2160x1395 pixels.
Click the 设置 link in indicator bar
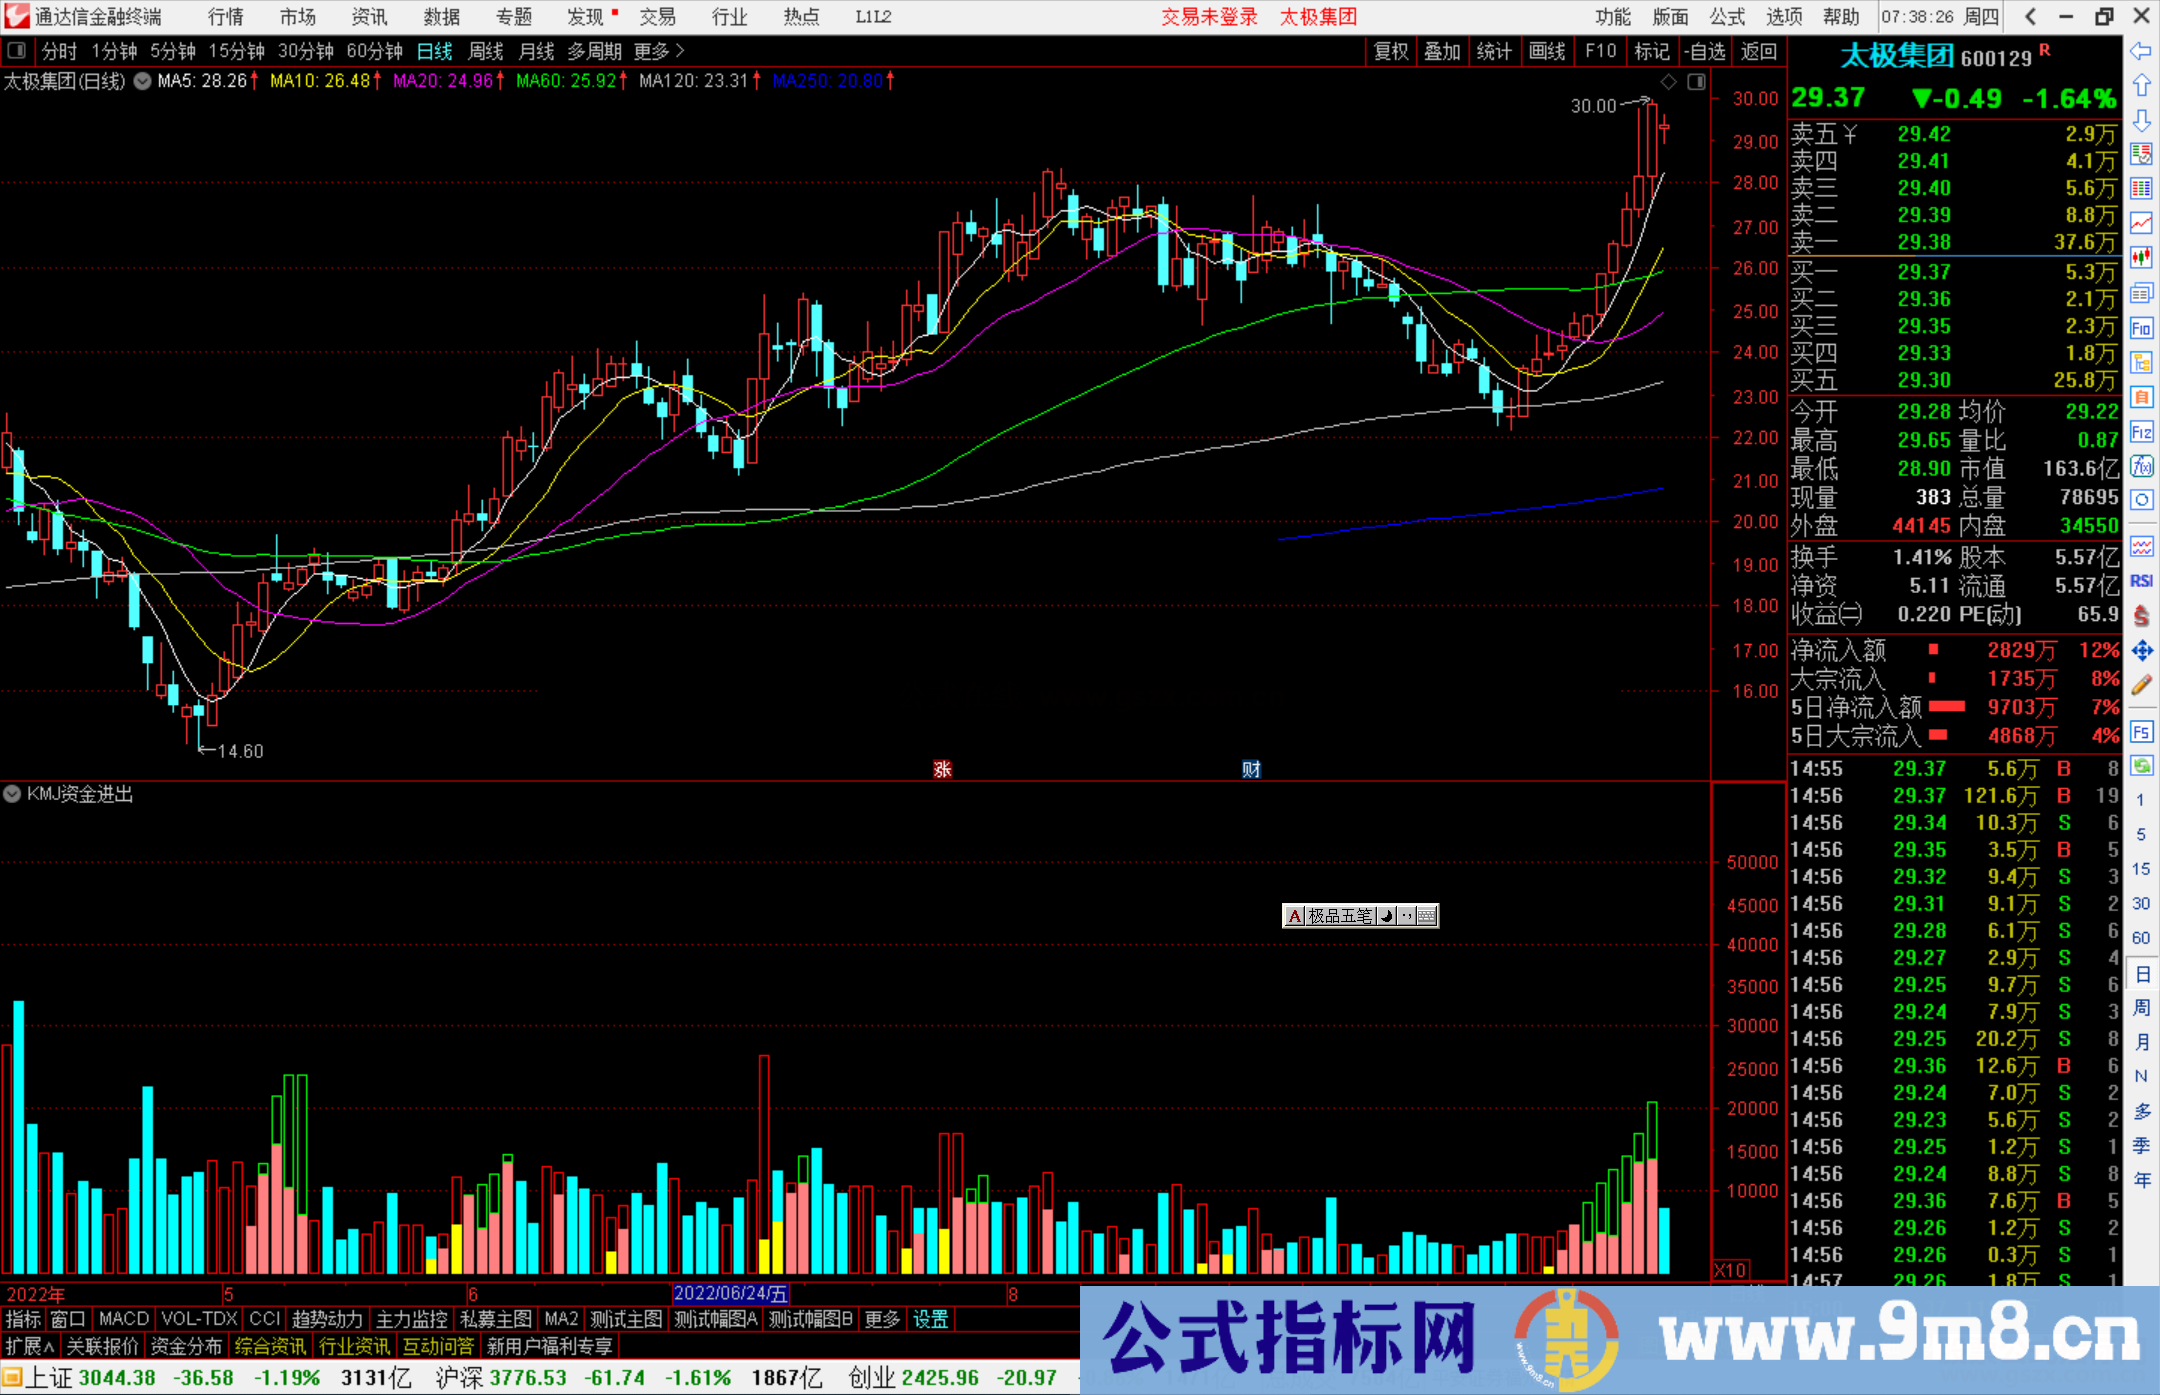(x=930, y=1319)
